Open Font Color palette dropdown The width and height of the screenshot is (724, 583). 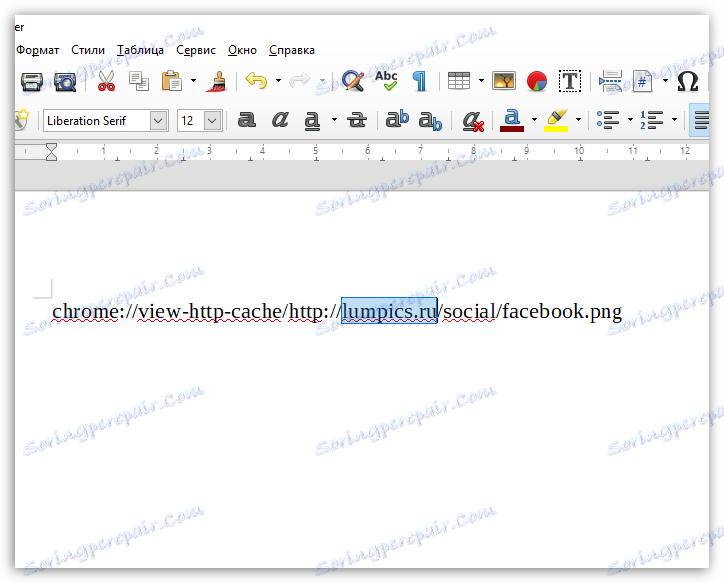coord(534,120)
